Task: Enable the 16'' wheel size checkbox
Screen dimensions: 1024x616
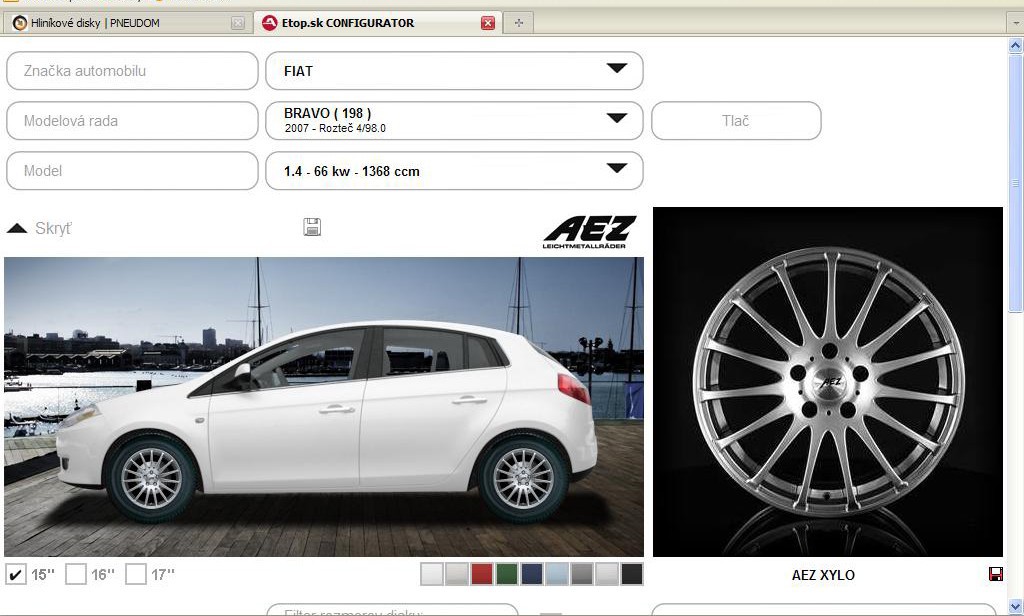Action: [76, 574]
